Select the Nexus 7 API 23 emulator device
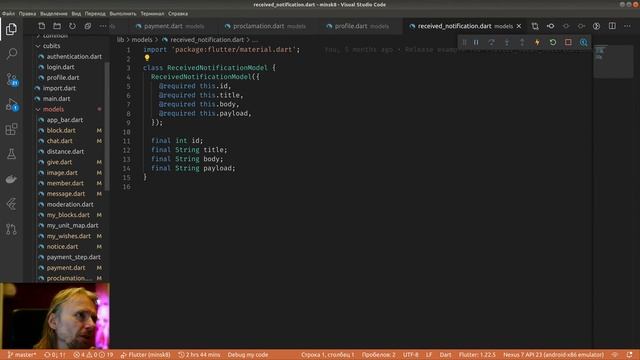The width and height of the screenshot is (640, 360). click(553, 355)
